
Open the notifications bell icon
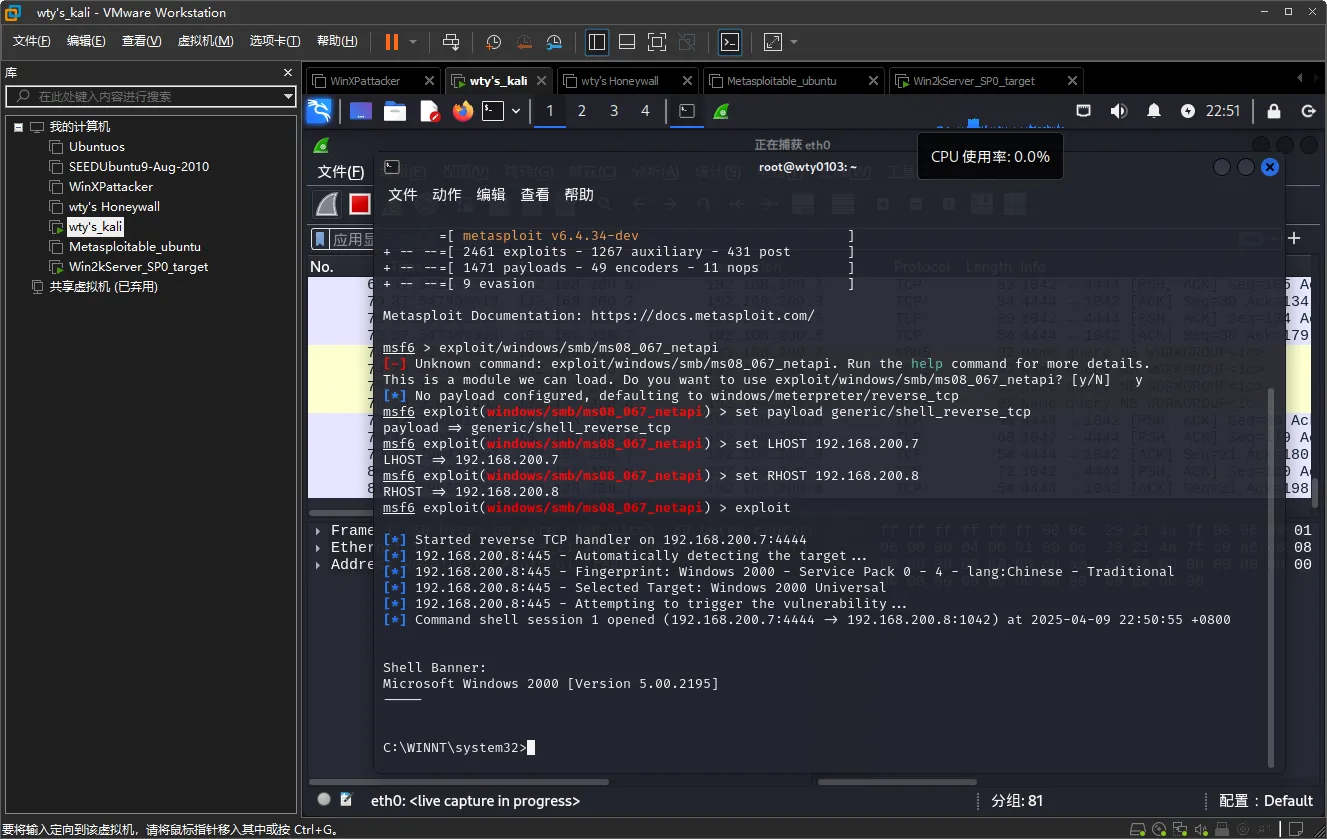click(x=1154, y=111)
